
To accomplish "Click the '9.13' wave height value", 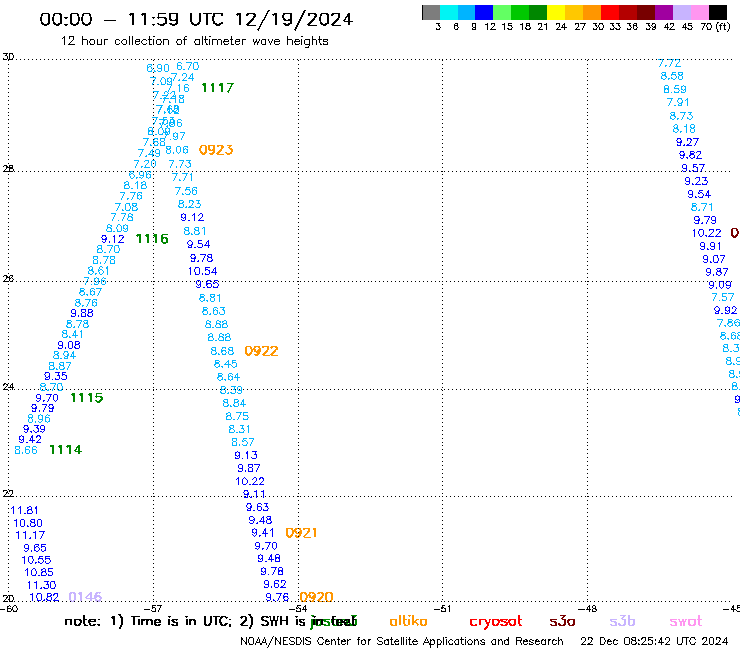I will pos(246,456).
